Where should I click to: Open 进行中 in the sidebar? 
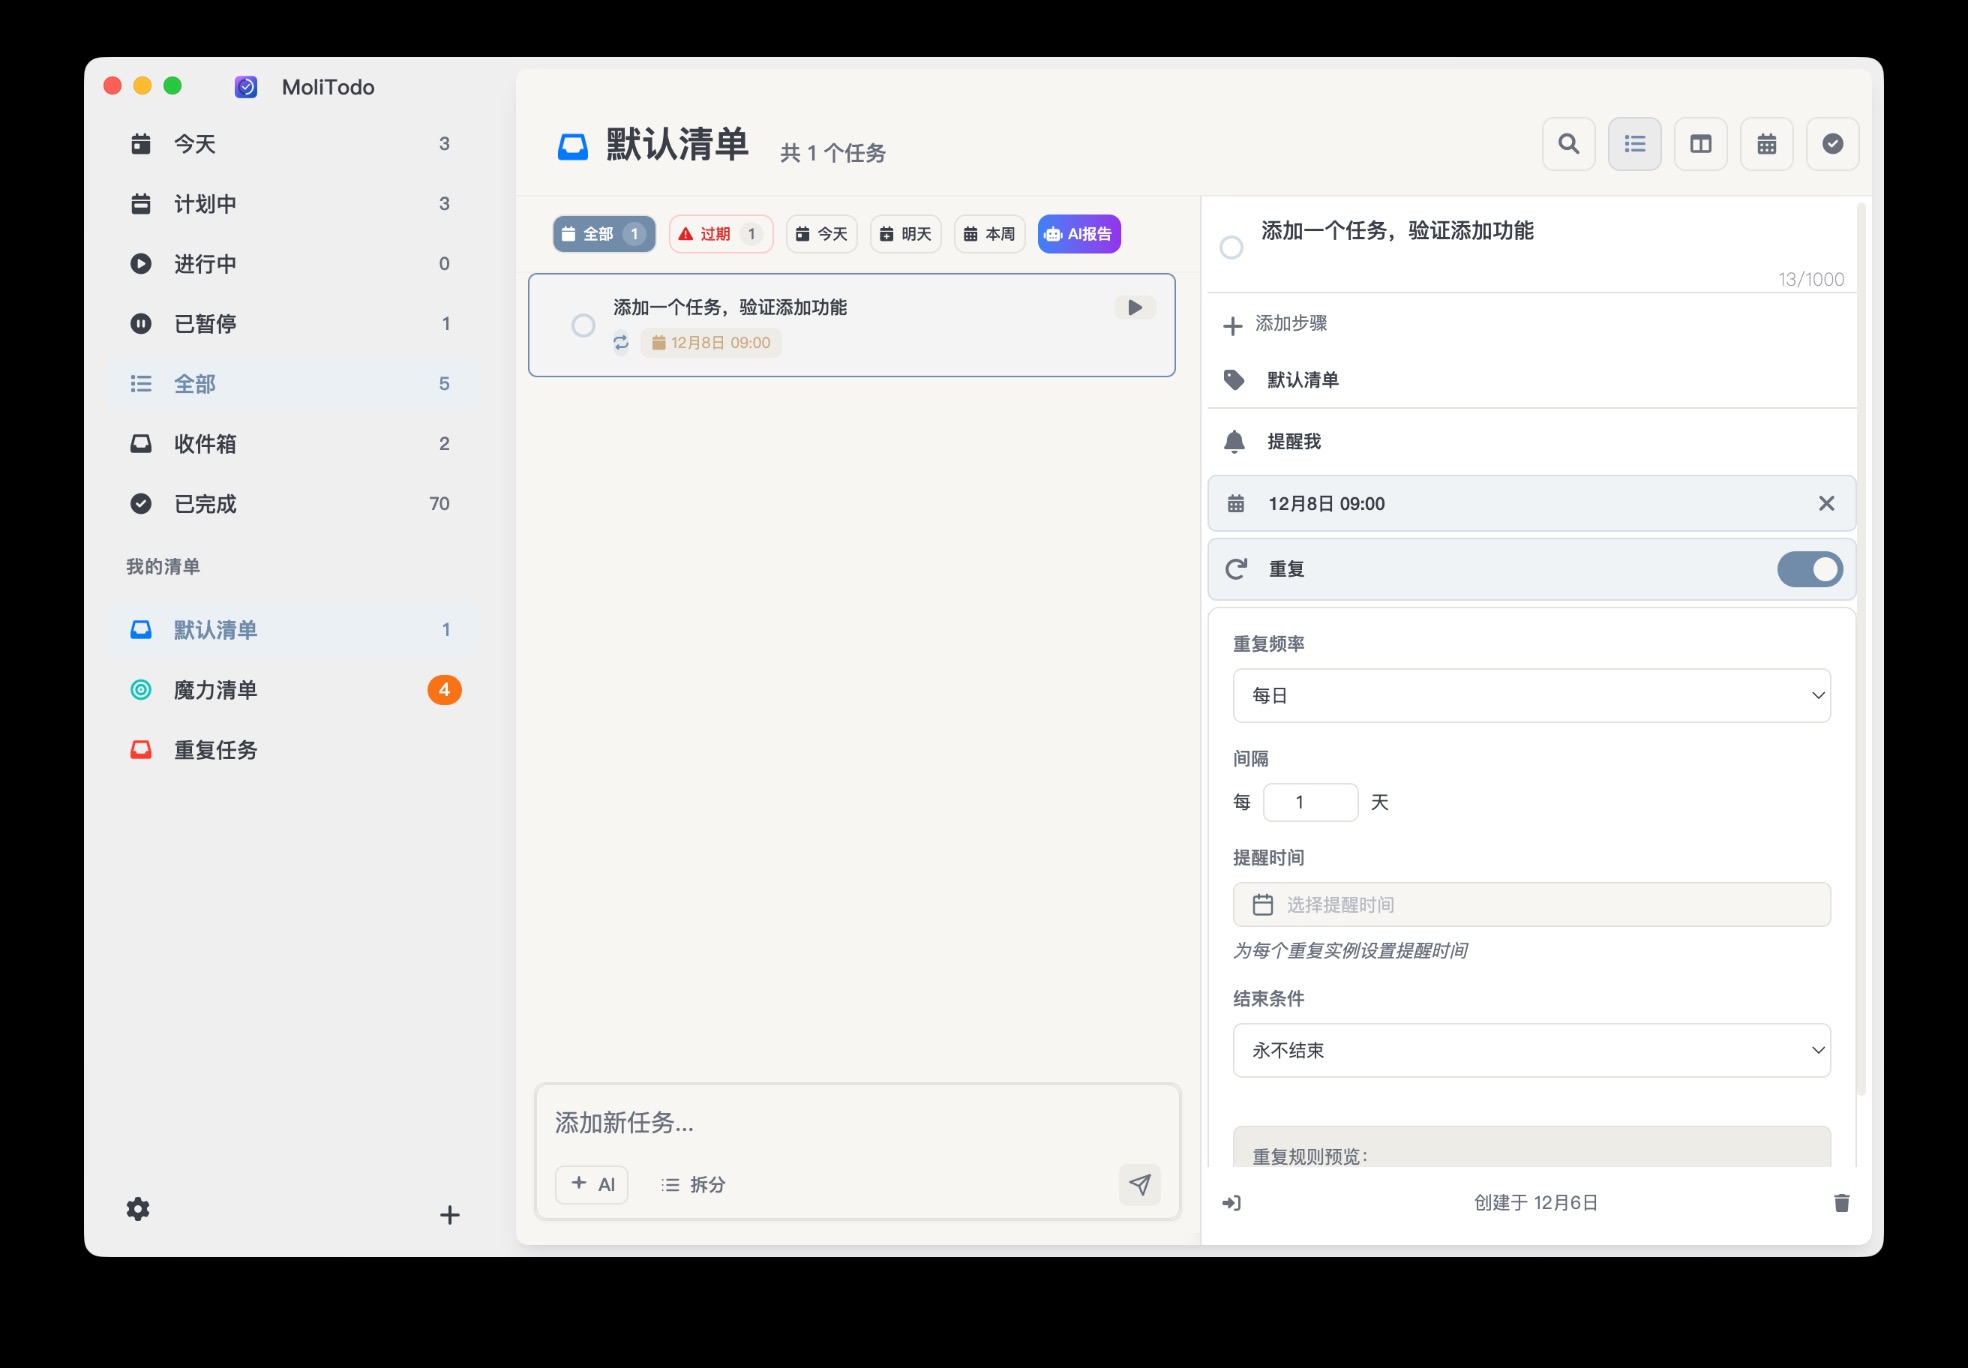click(x=293, y=264)
